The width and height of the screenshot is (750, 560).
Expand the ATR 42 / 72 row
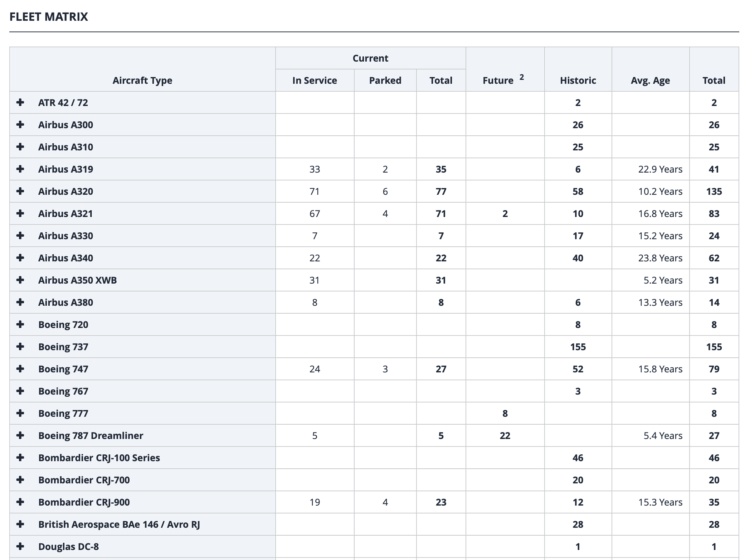click(20, 102)
